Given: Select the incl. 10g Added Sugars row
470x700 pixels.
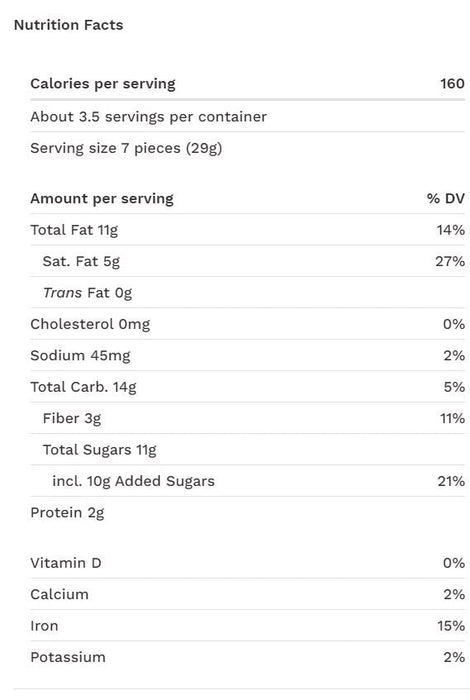Looking at the screenshot, I should [247, 481].
